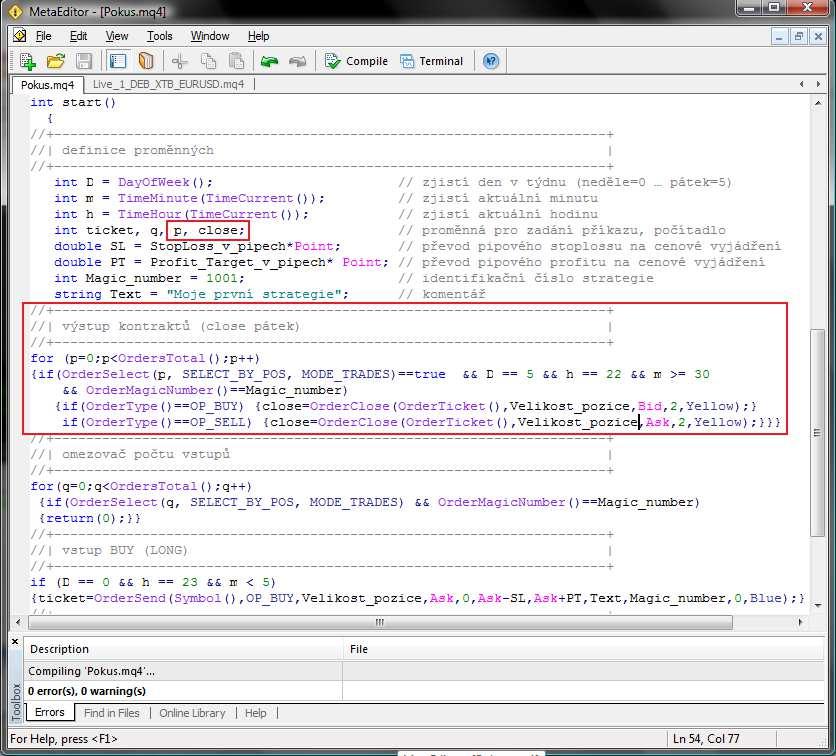Switch to the Pokus.mq4 tab

tap(47, 85)
